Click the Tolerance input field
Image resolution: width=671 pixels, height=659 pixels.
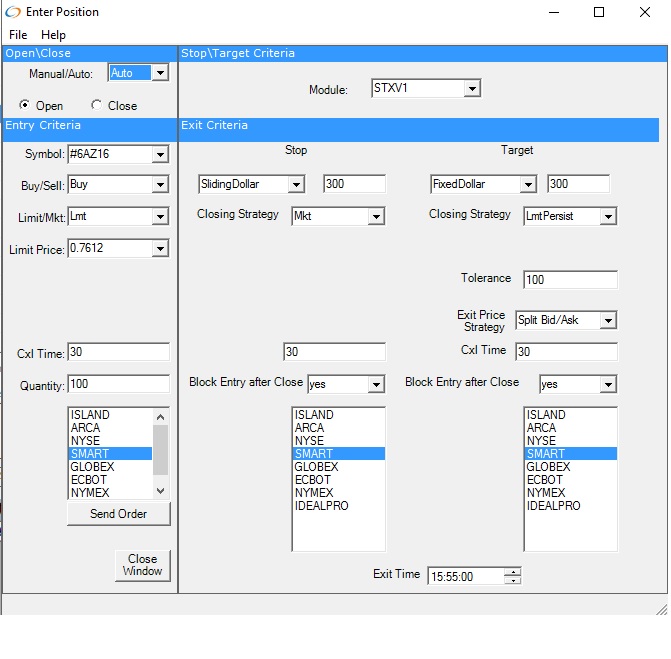(570, 280)
